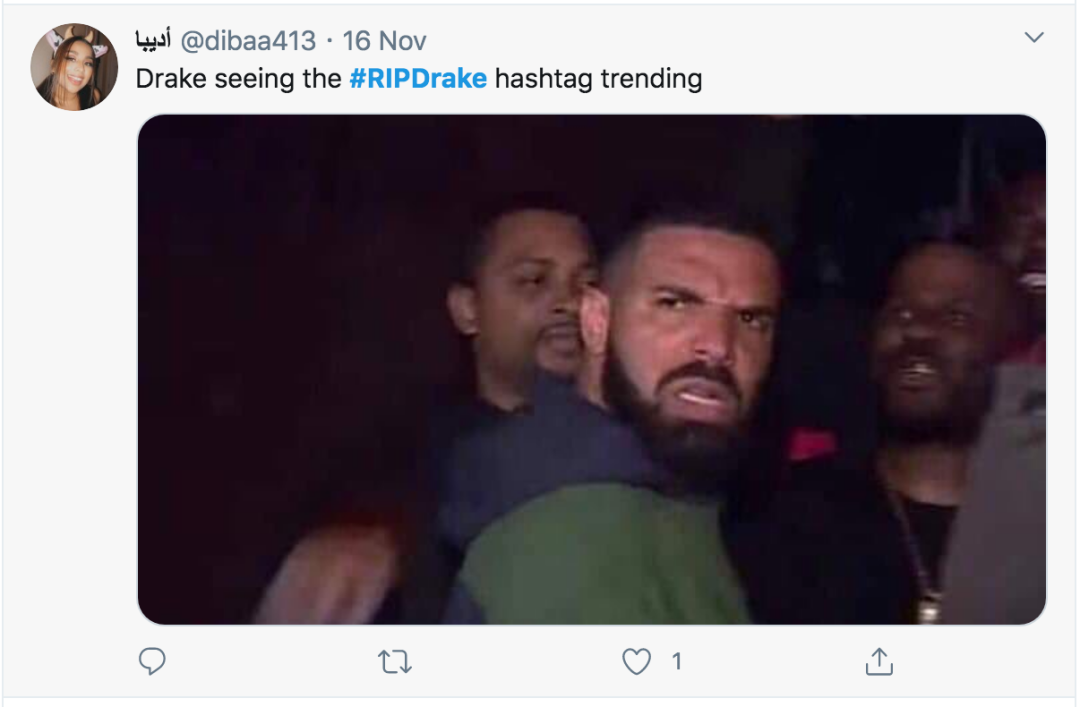Click the reply speech bubble icon

click(152, 661)
